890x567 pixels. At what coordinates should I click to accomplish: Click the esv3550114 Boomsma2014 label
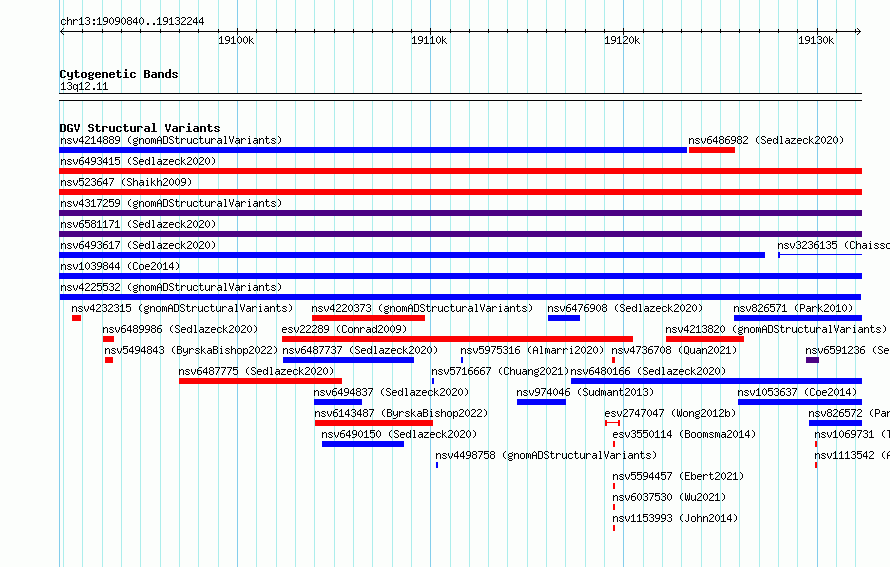point(685,434)
